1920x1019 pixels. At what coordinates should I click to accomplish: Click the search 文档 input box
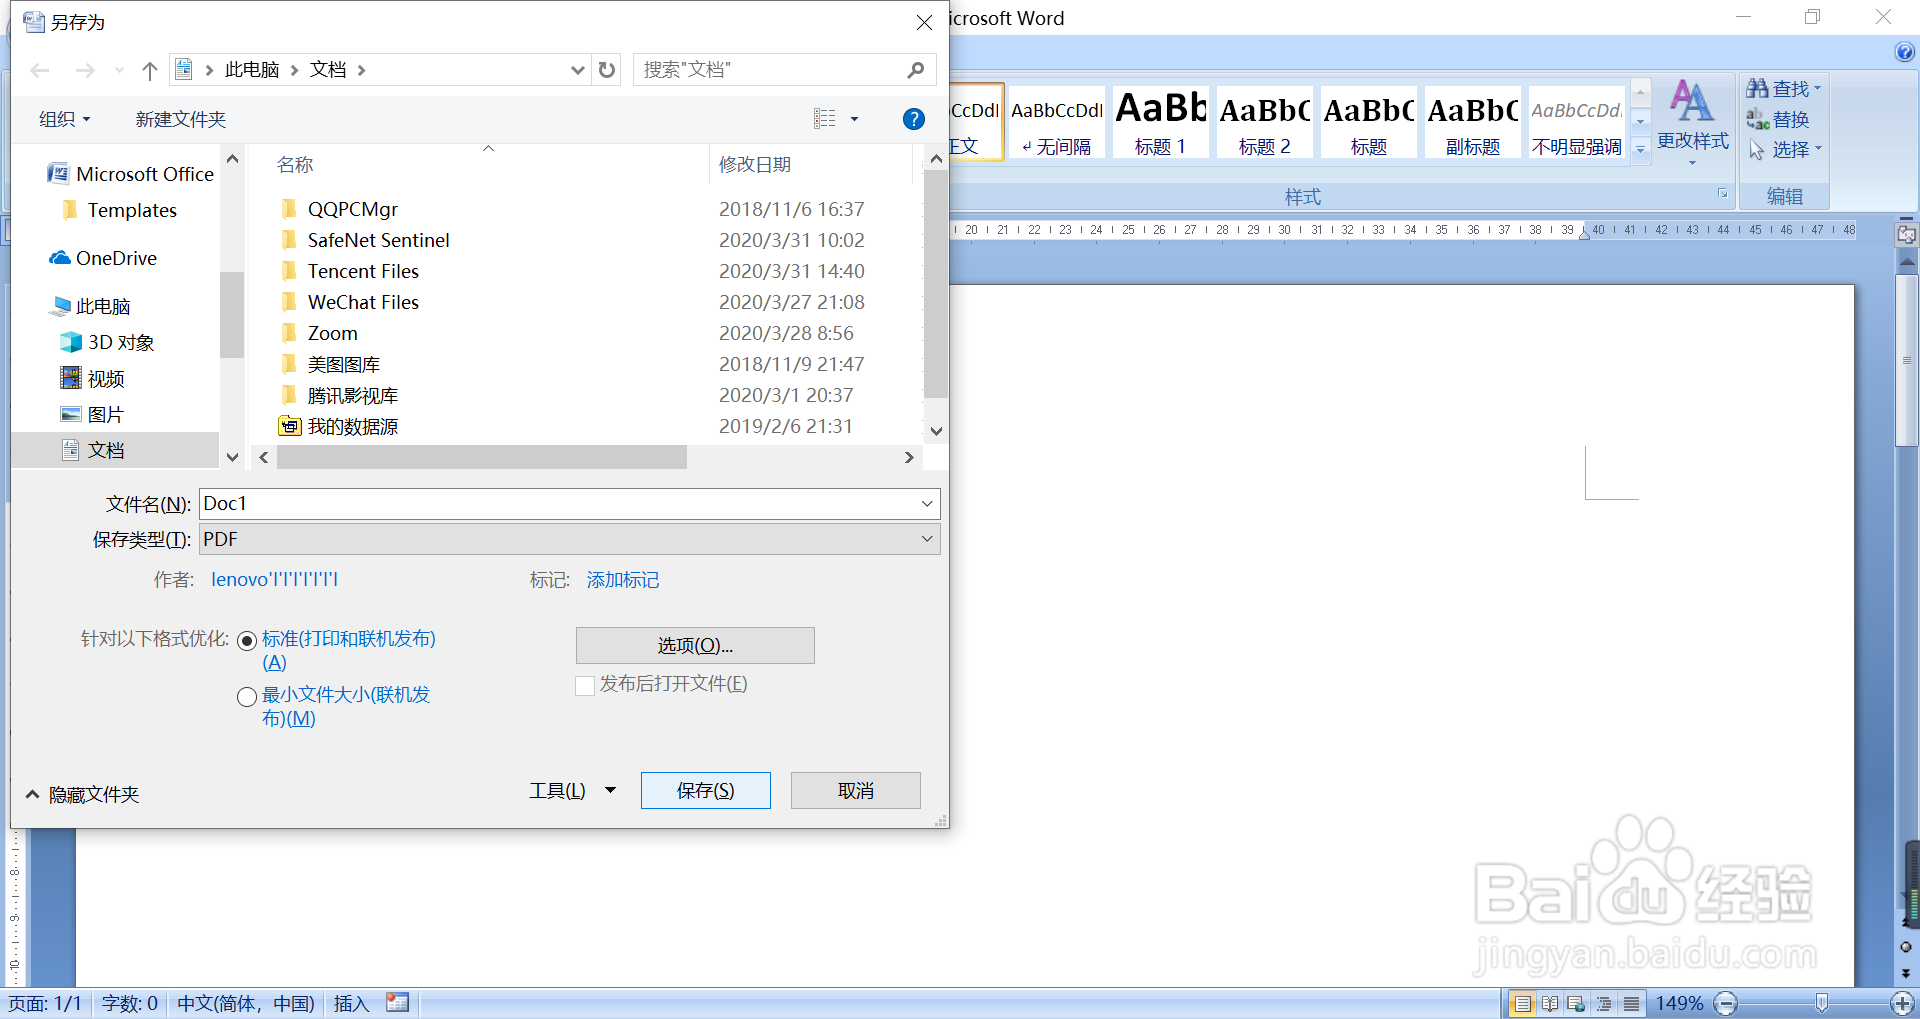pyautogui.click(x=770, y=70)
